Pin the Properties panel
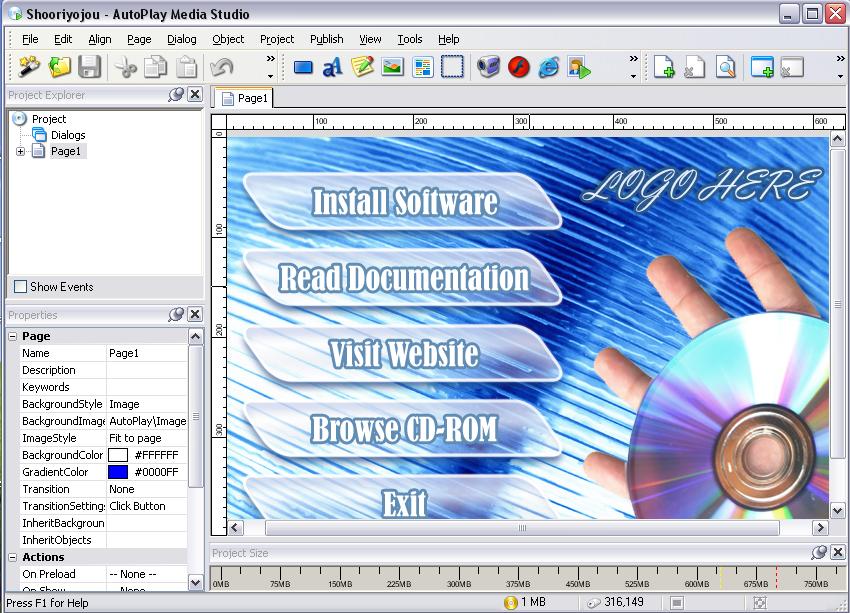This screenshot has width=850, height=613. pos(176,314)
